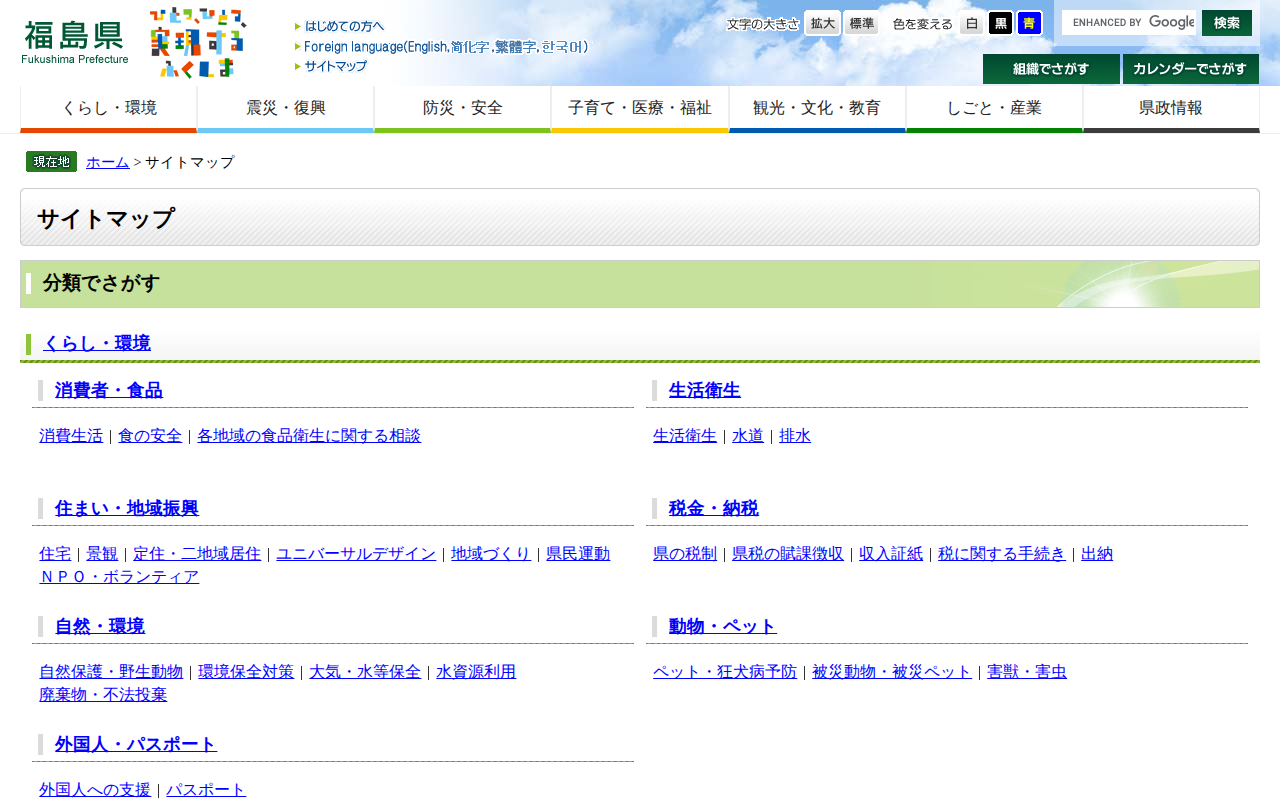Switch page color to 黒 (black)
Screen dimensions: 1280x800
pos(999,23)
